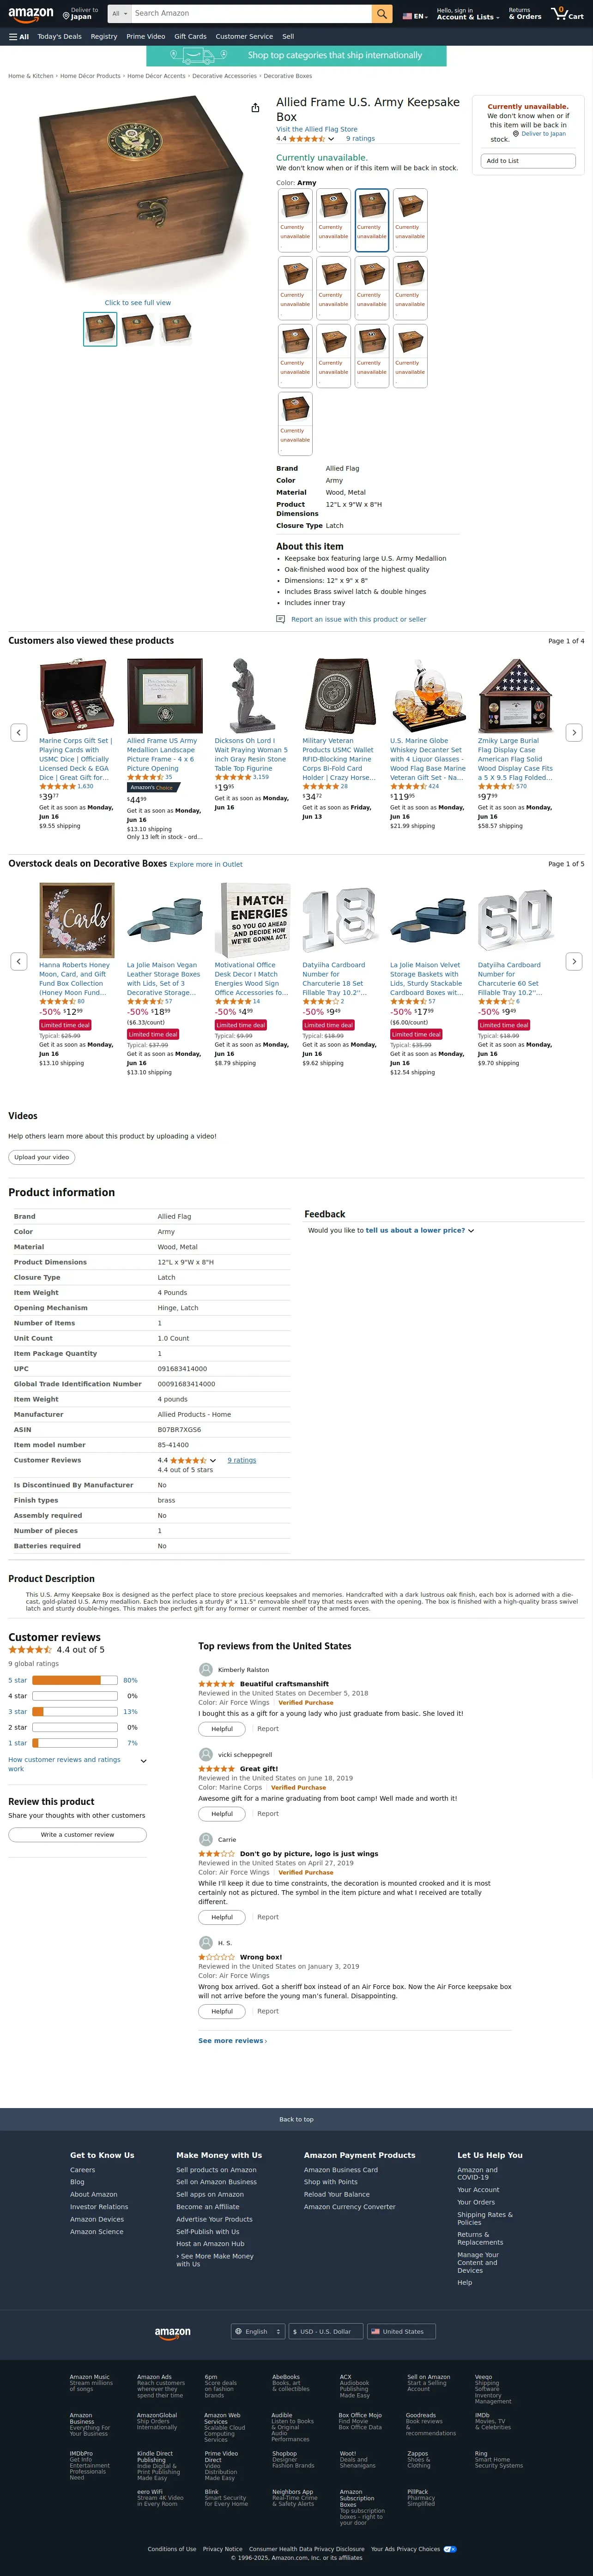This screenshot has height=2576, width=593.
Task: Click the report an issue flag icon
Action: 281,619
